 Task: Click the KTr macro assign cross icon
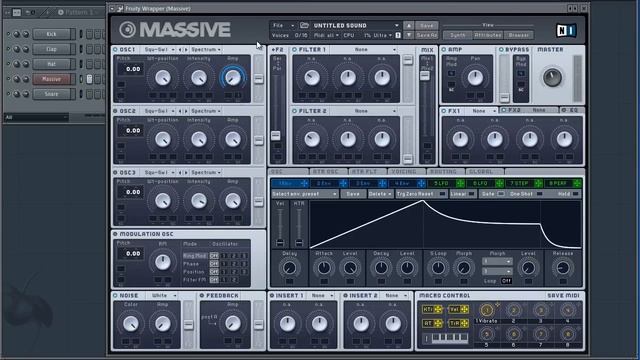(438, 309)
